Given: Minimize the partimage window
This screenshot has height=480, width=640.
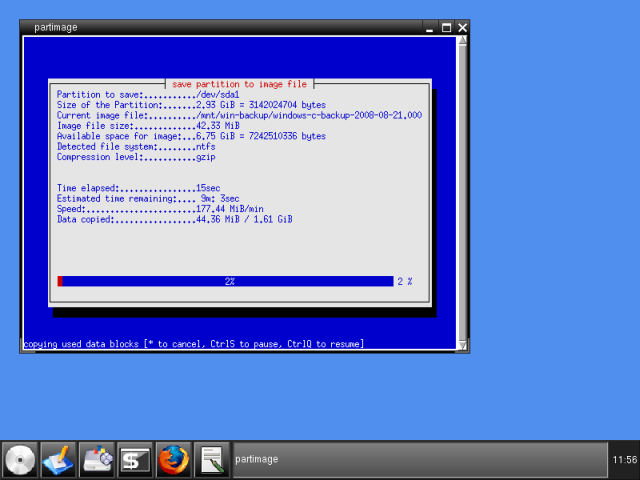Looking at the screenshot, I should pos(429,28).
